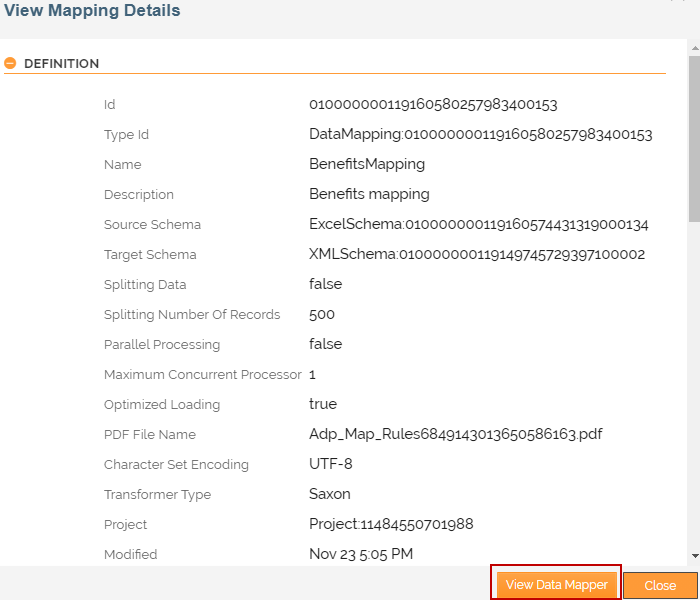Open the View Data Mapper button
The height and width of the screenshot is (600, 700).
[x=556, y=585]
